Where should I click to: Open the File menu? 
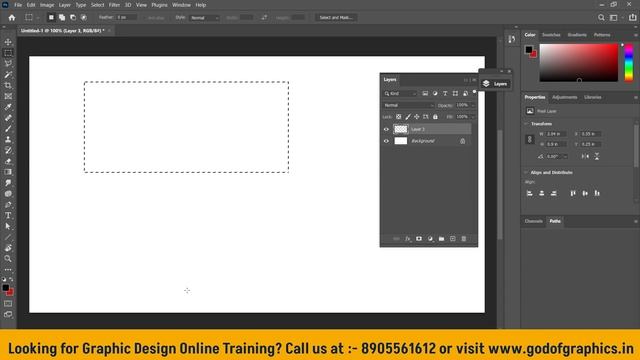pyautogui.click(x=18, y=5)
